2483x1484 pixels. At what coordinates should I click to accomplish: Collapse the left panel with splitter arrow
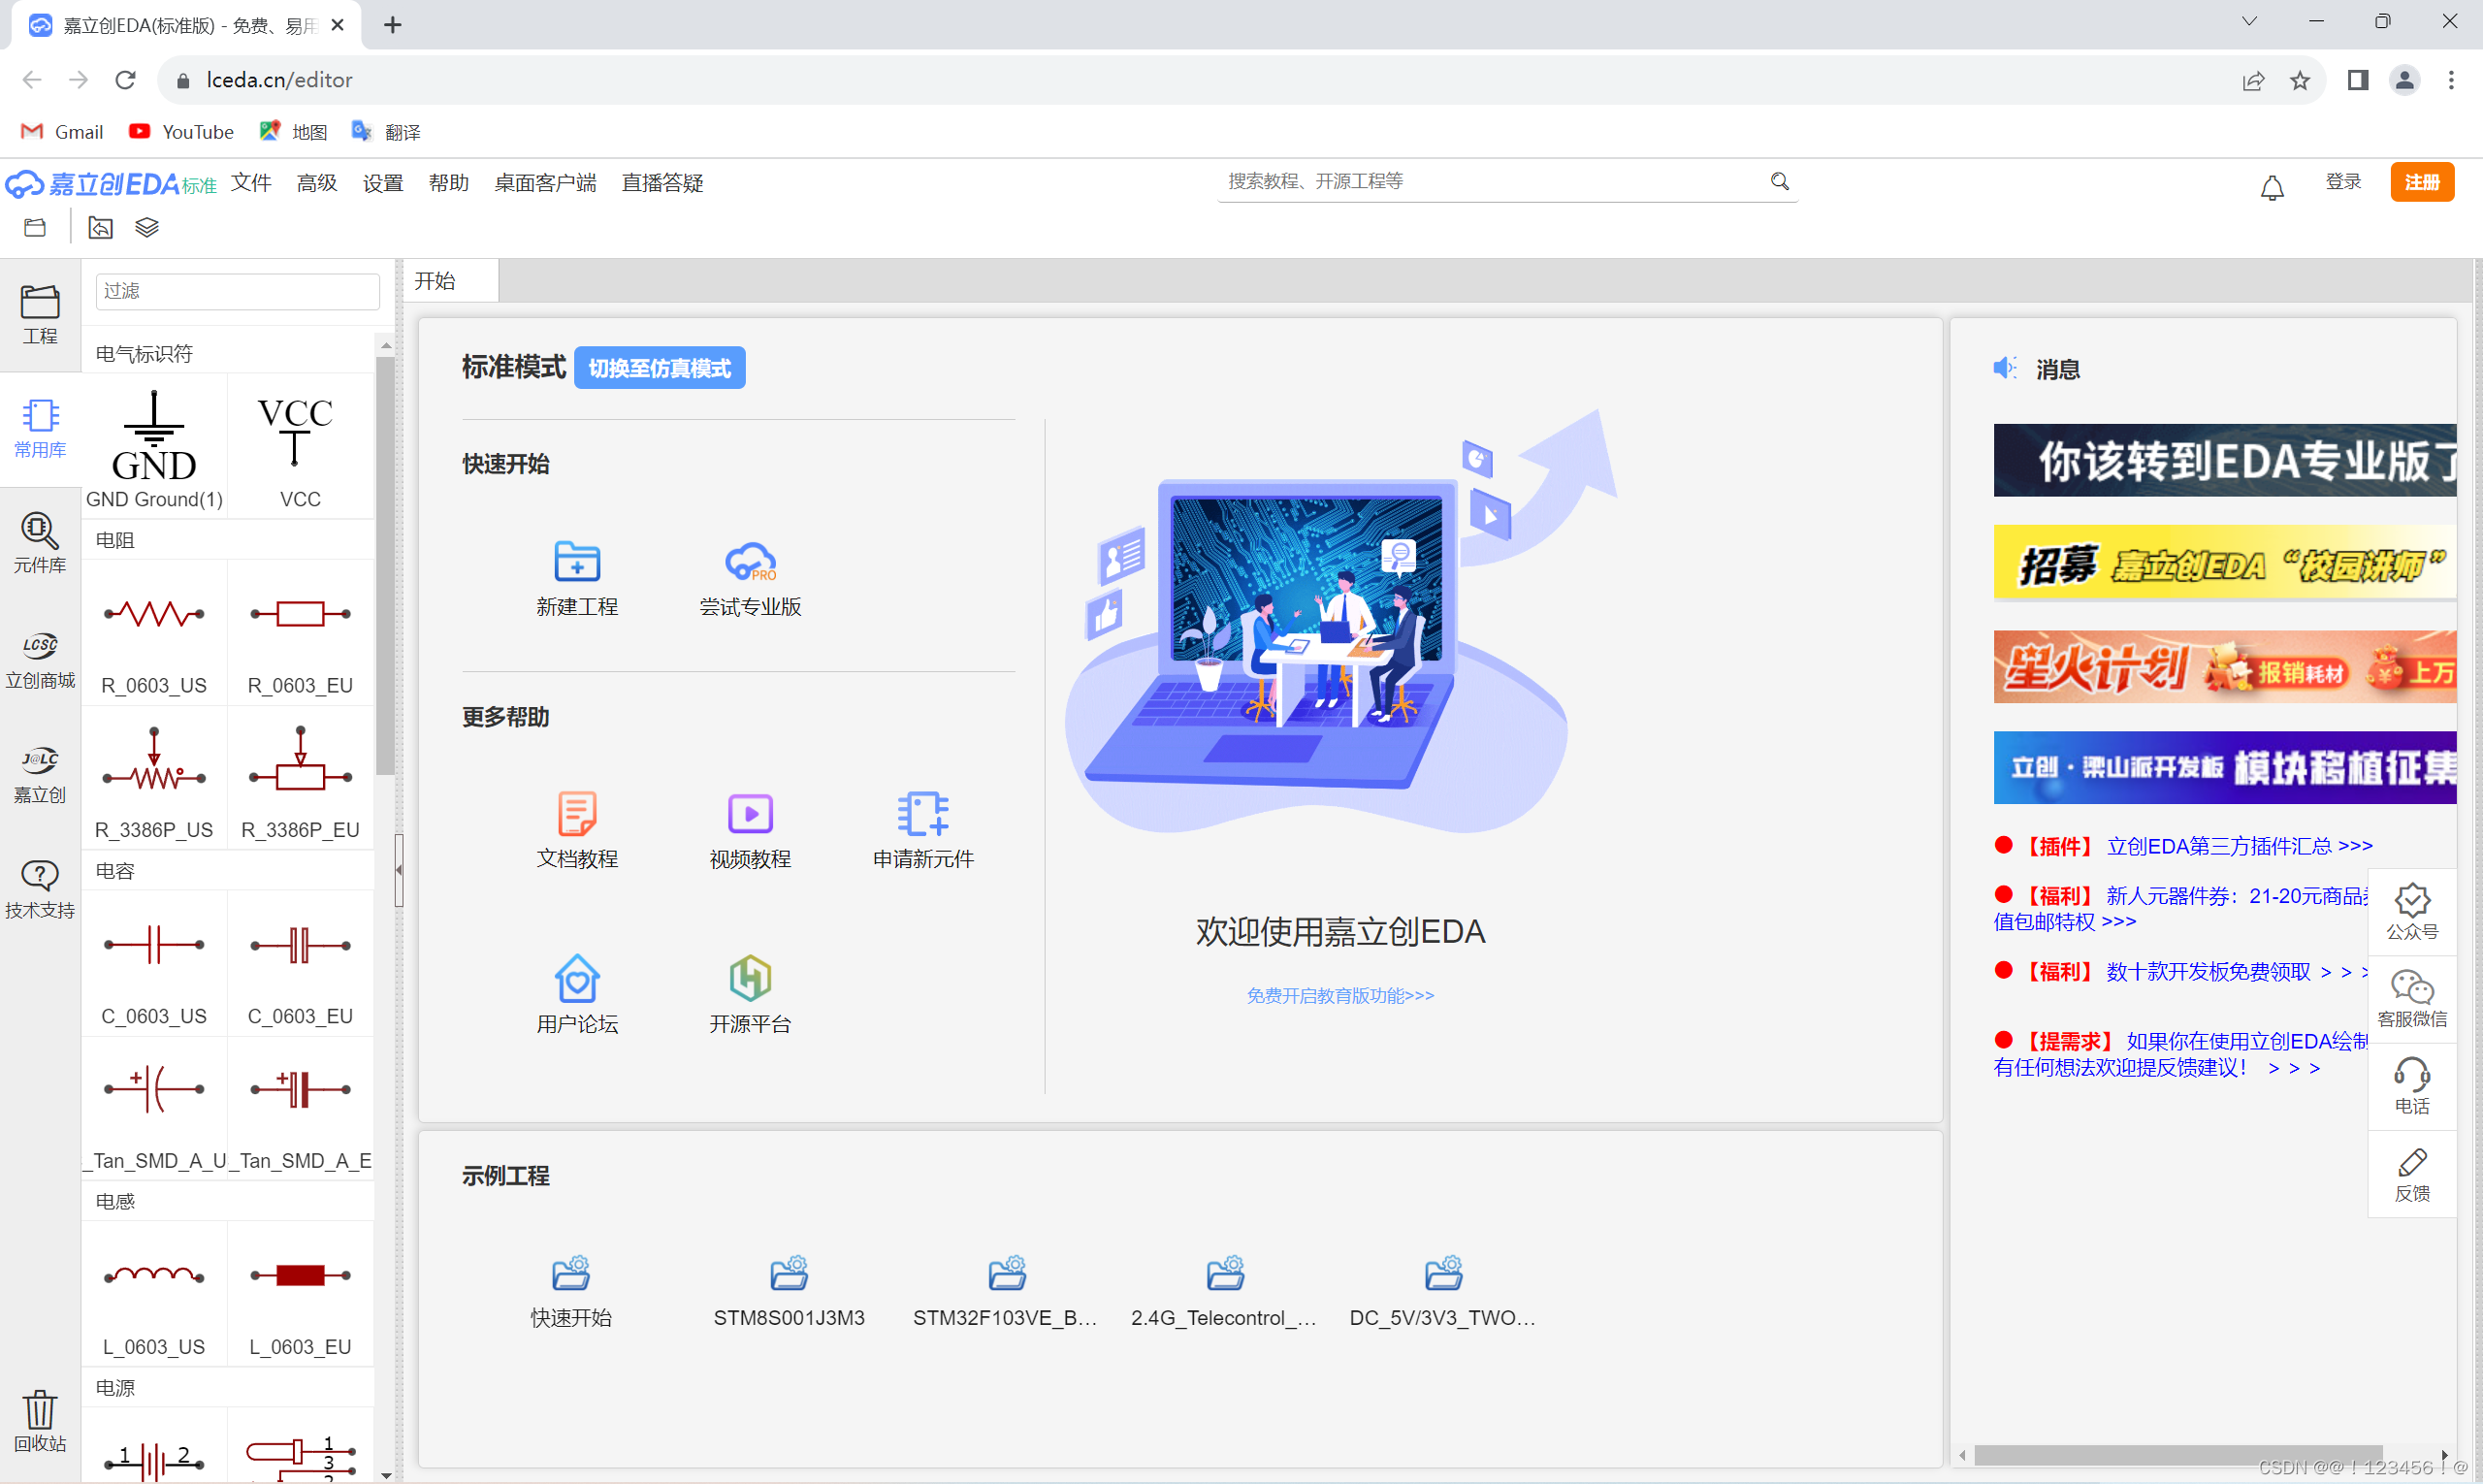pos(399,870)
